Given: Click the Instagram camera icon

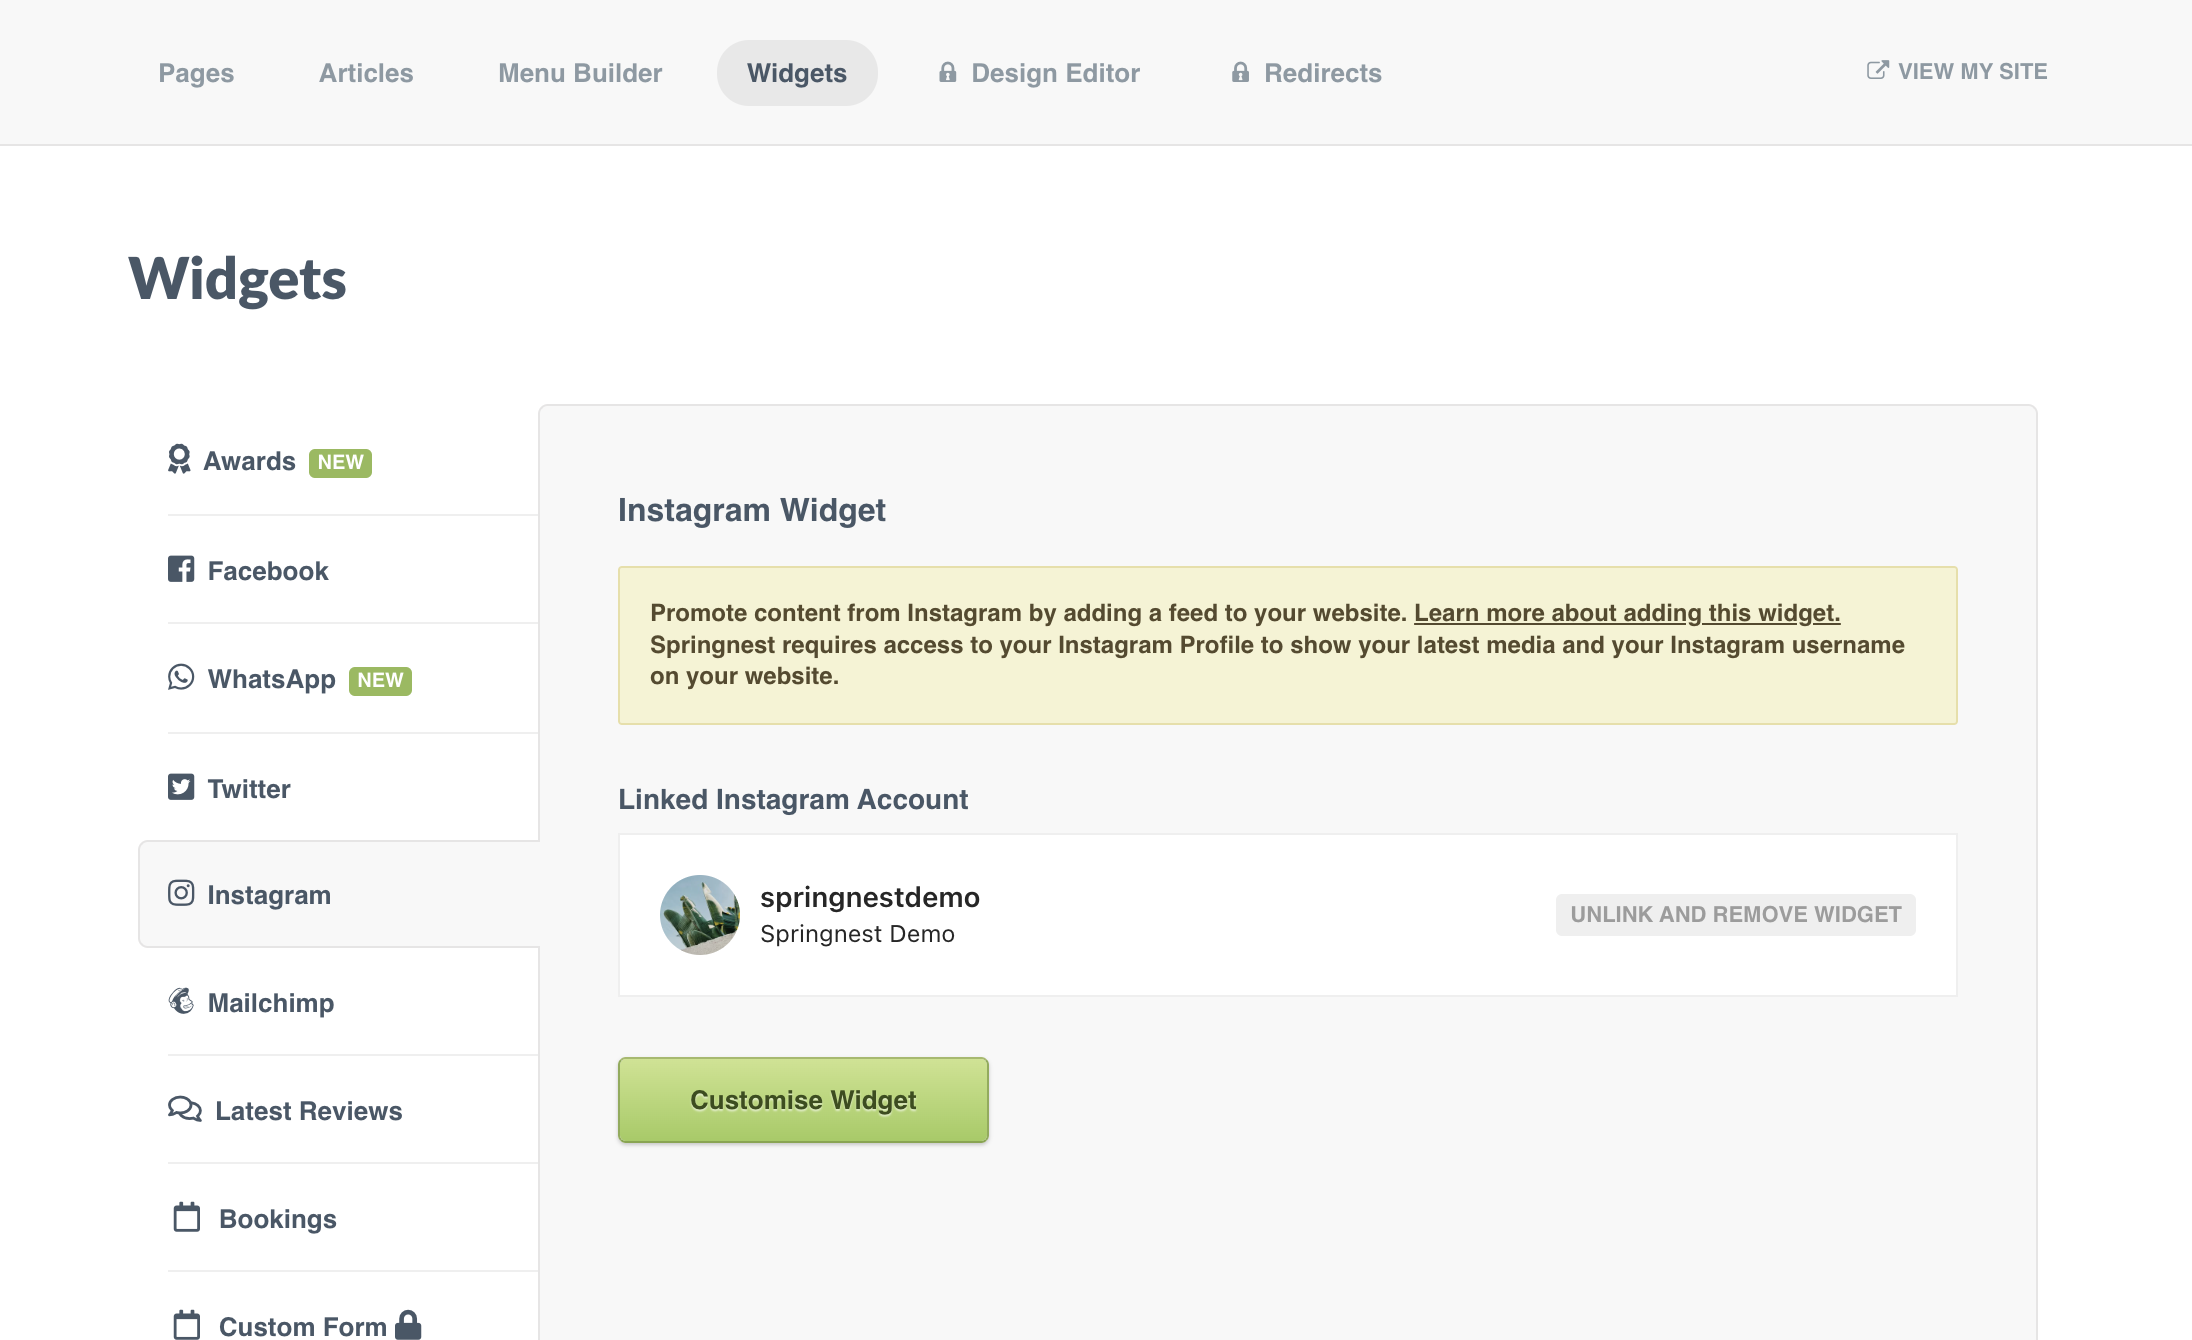Looking at the screenshot, I should point(181,893).
